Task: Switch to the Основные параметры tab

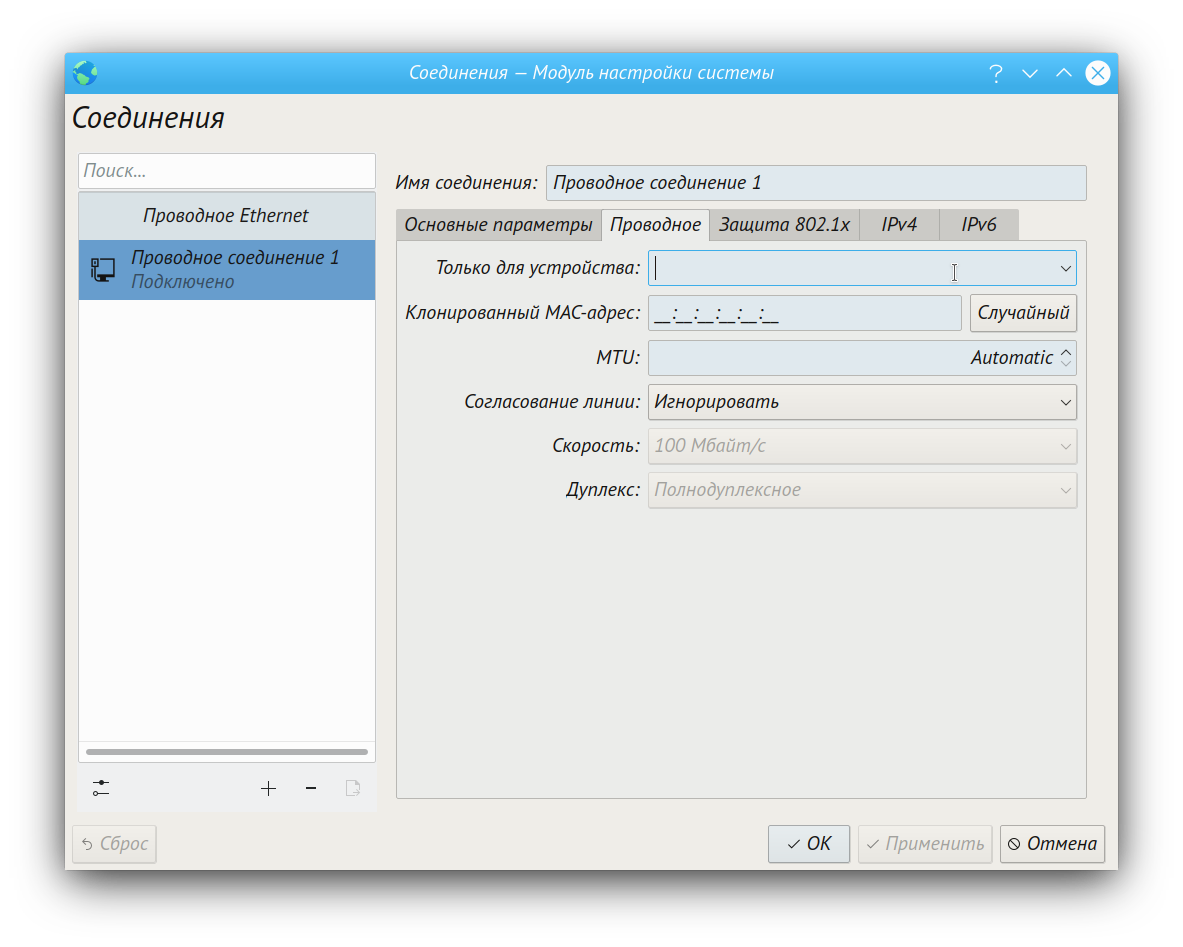Action: [498, 225]
